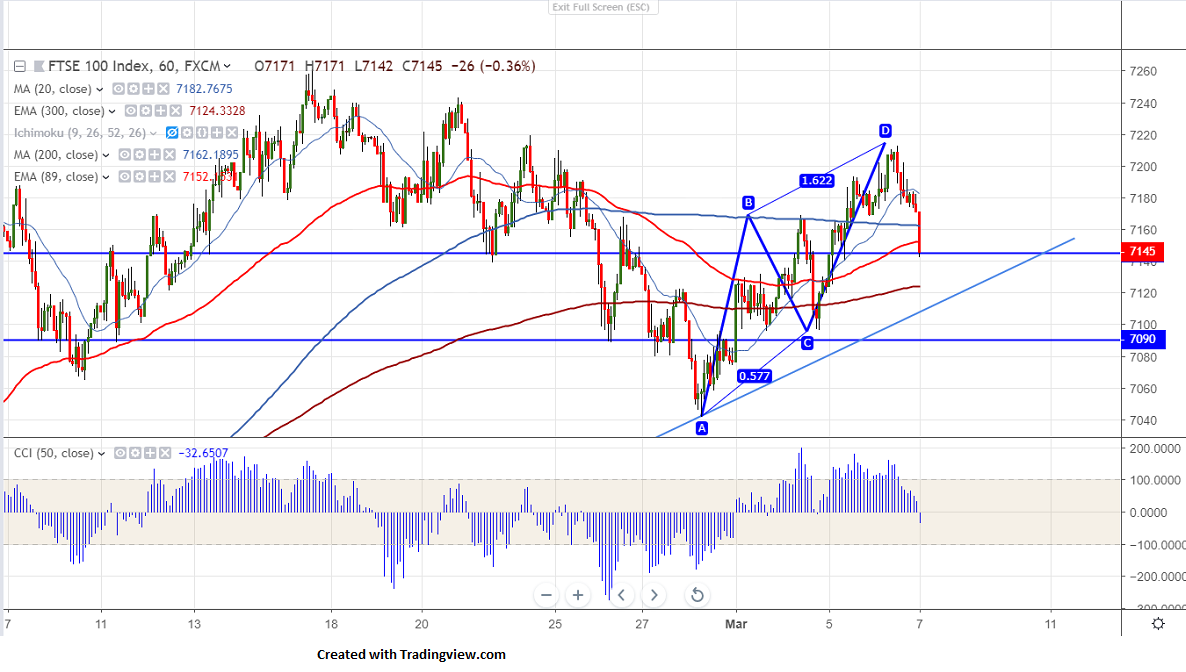This screenshot has height=672, width=1186.
Task: Select the ABCD pattern point C label
Action: pos(807,344)
